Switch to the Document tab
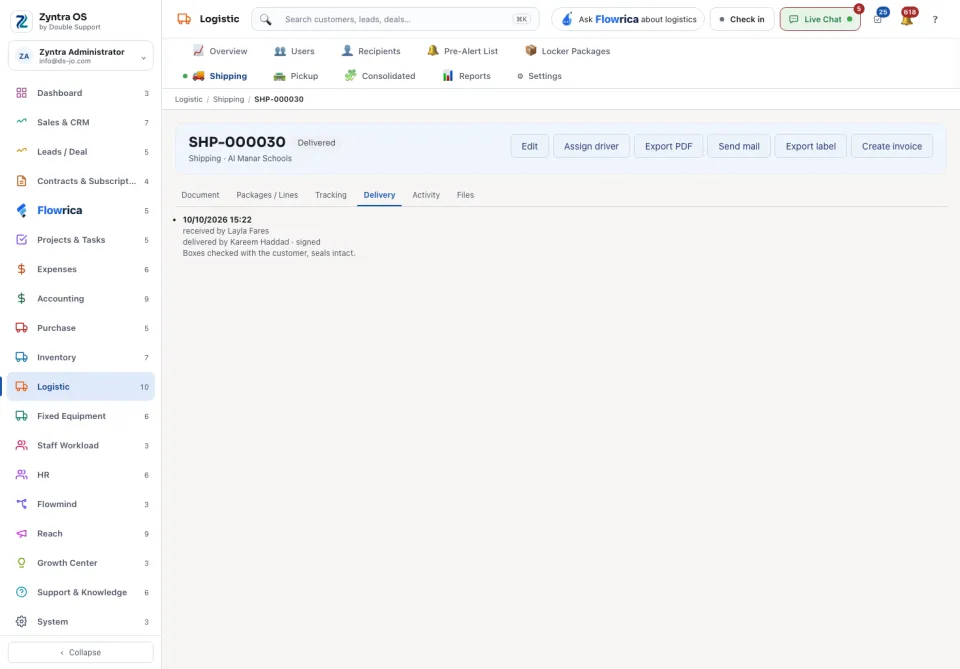The image size is (960, 669). click(x=200, y=195)
